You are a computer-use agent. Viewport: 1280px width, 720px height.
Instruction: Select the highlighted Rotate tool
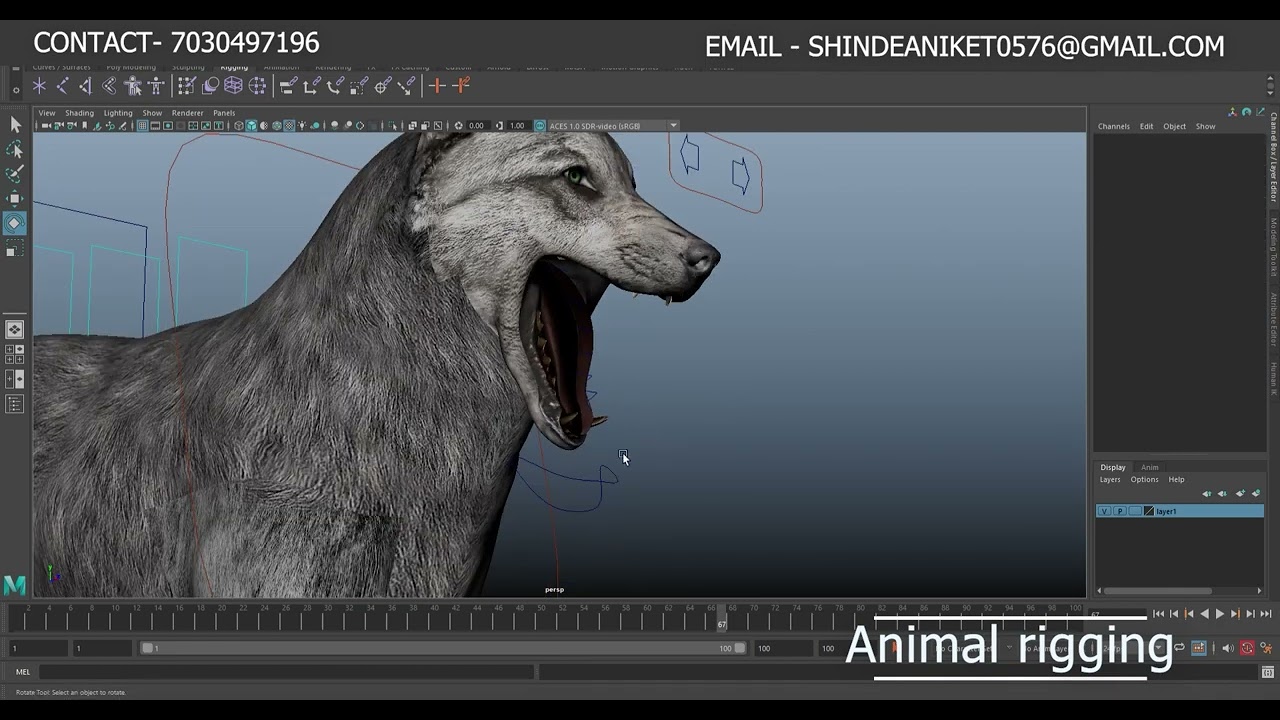pyautogui.click(x=15, y=223)
